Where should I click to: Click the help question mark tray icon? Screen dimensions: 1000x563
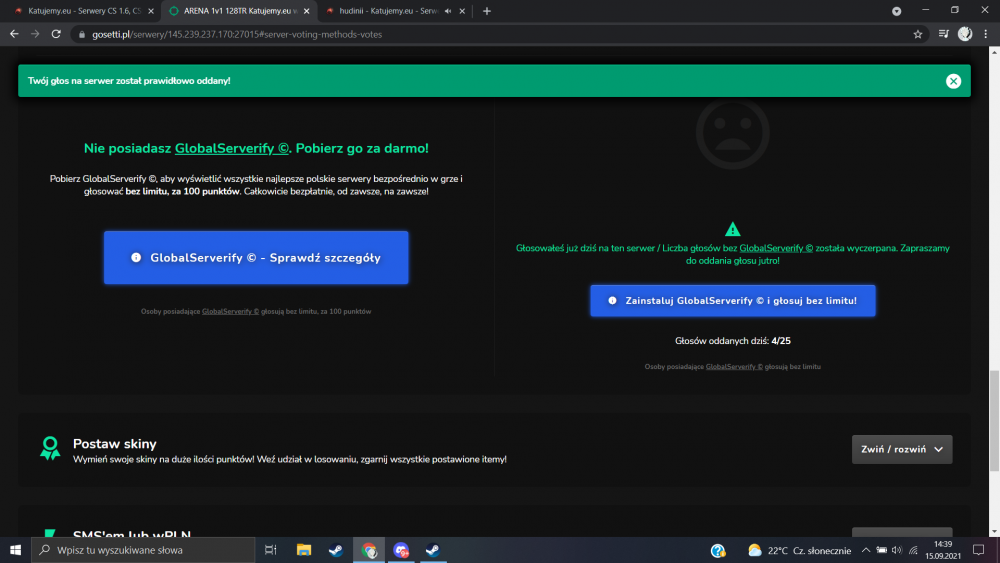(718, 550)
